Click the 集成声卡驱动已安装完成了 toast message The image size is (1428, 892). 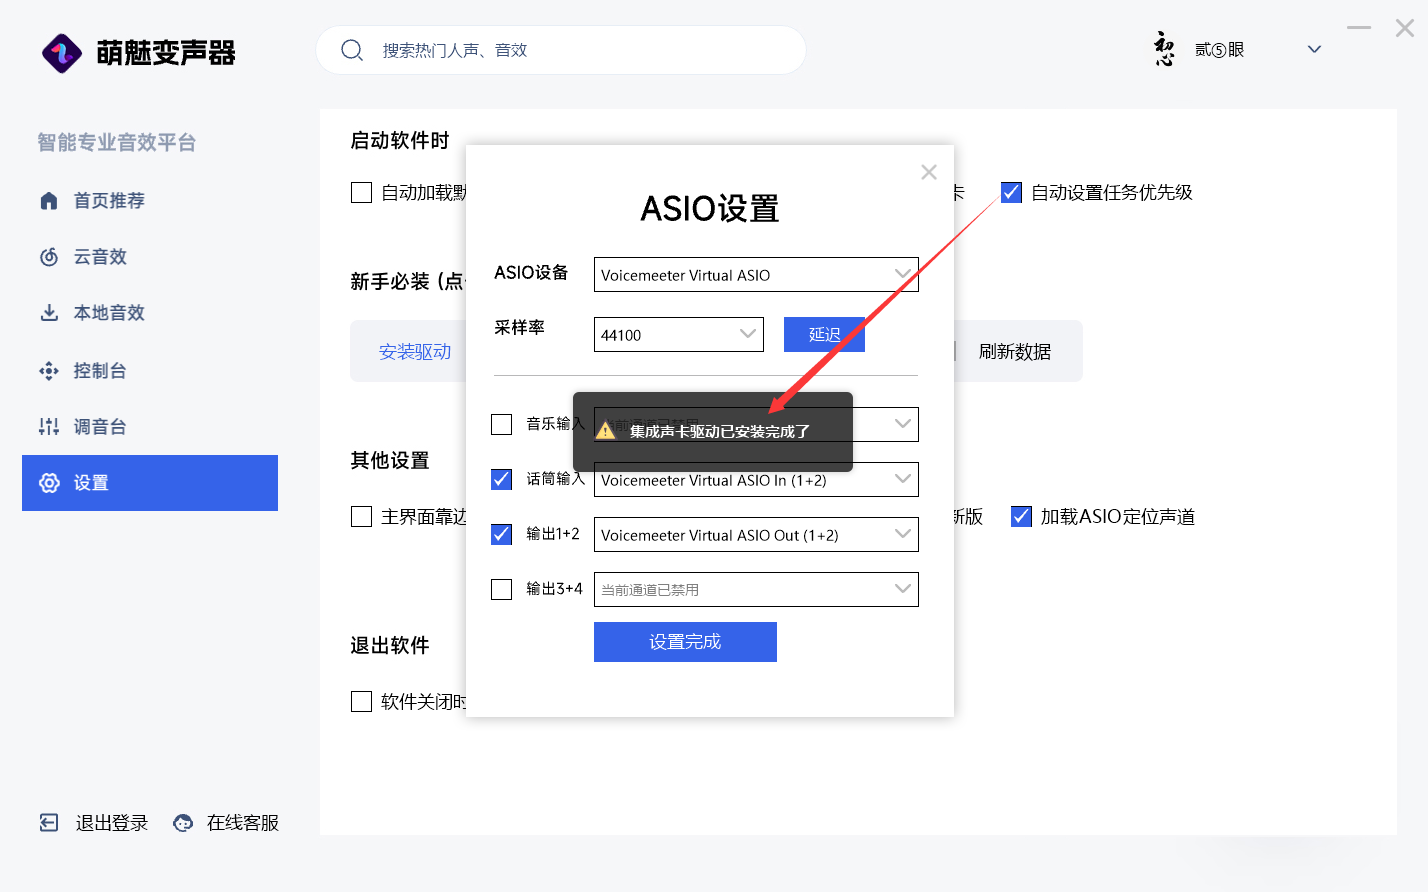(x=713, y=431)
